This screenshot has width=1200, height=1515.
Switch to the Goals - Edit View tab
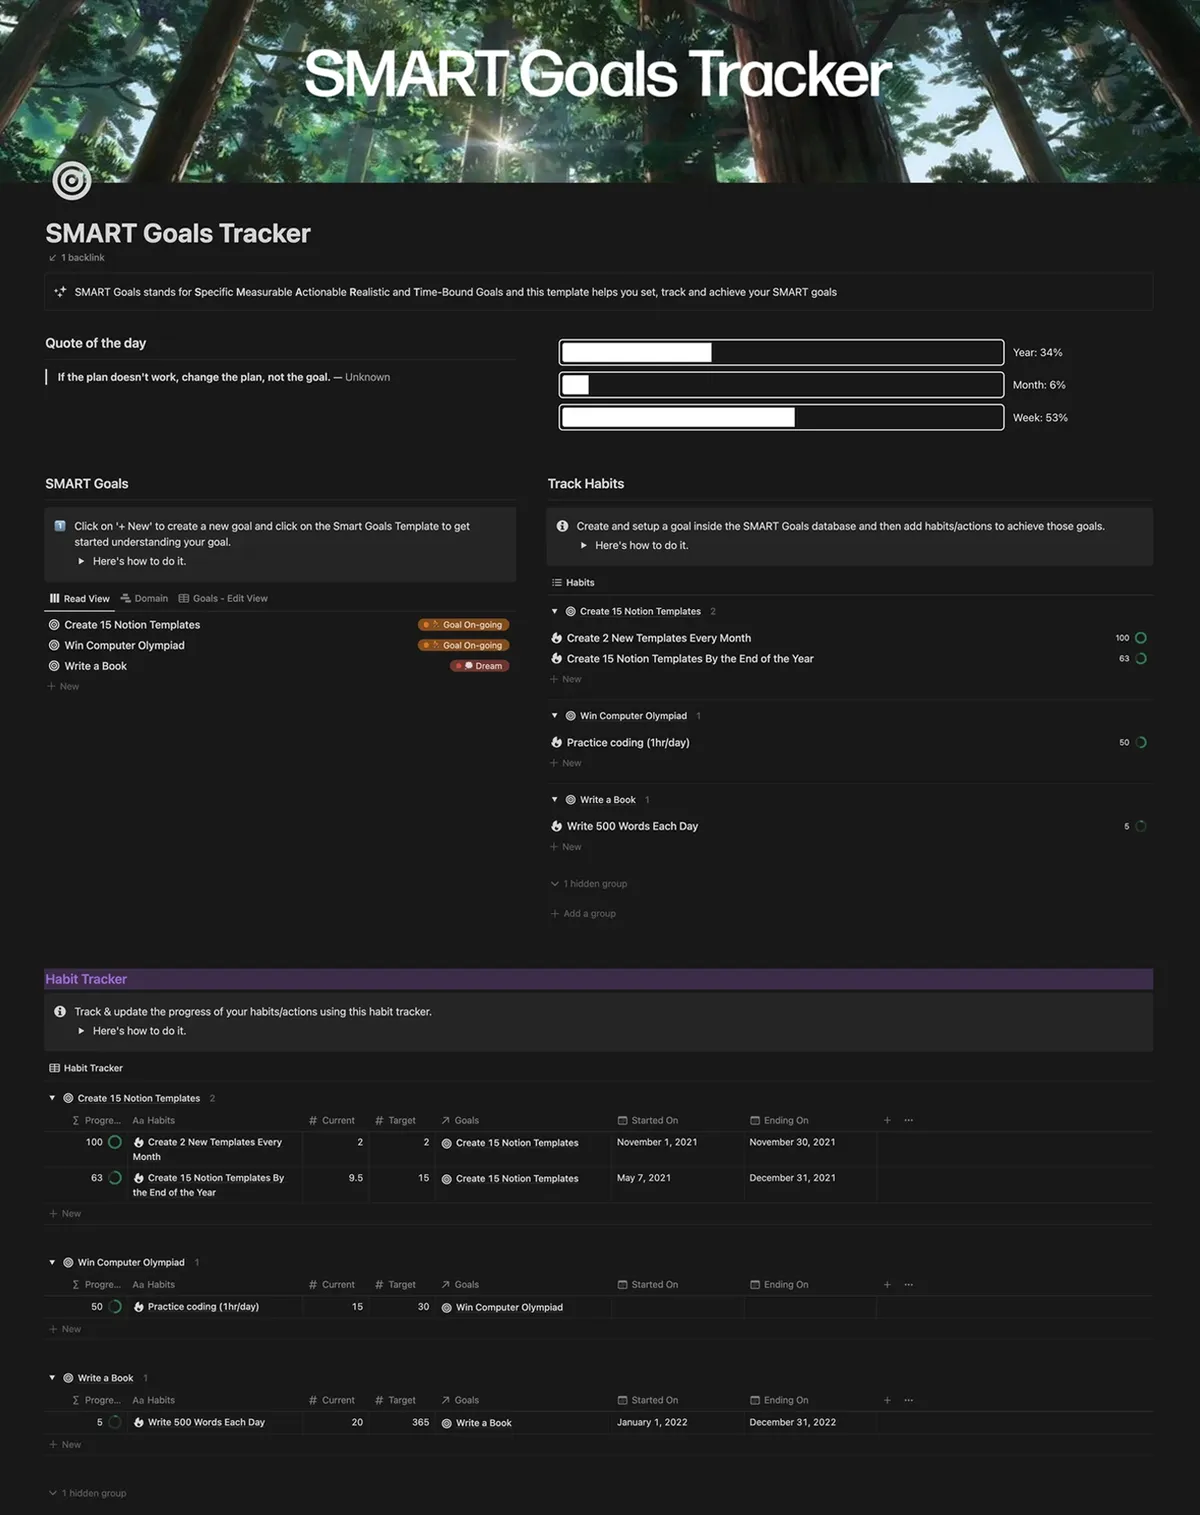[223, 599]
